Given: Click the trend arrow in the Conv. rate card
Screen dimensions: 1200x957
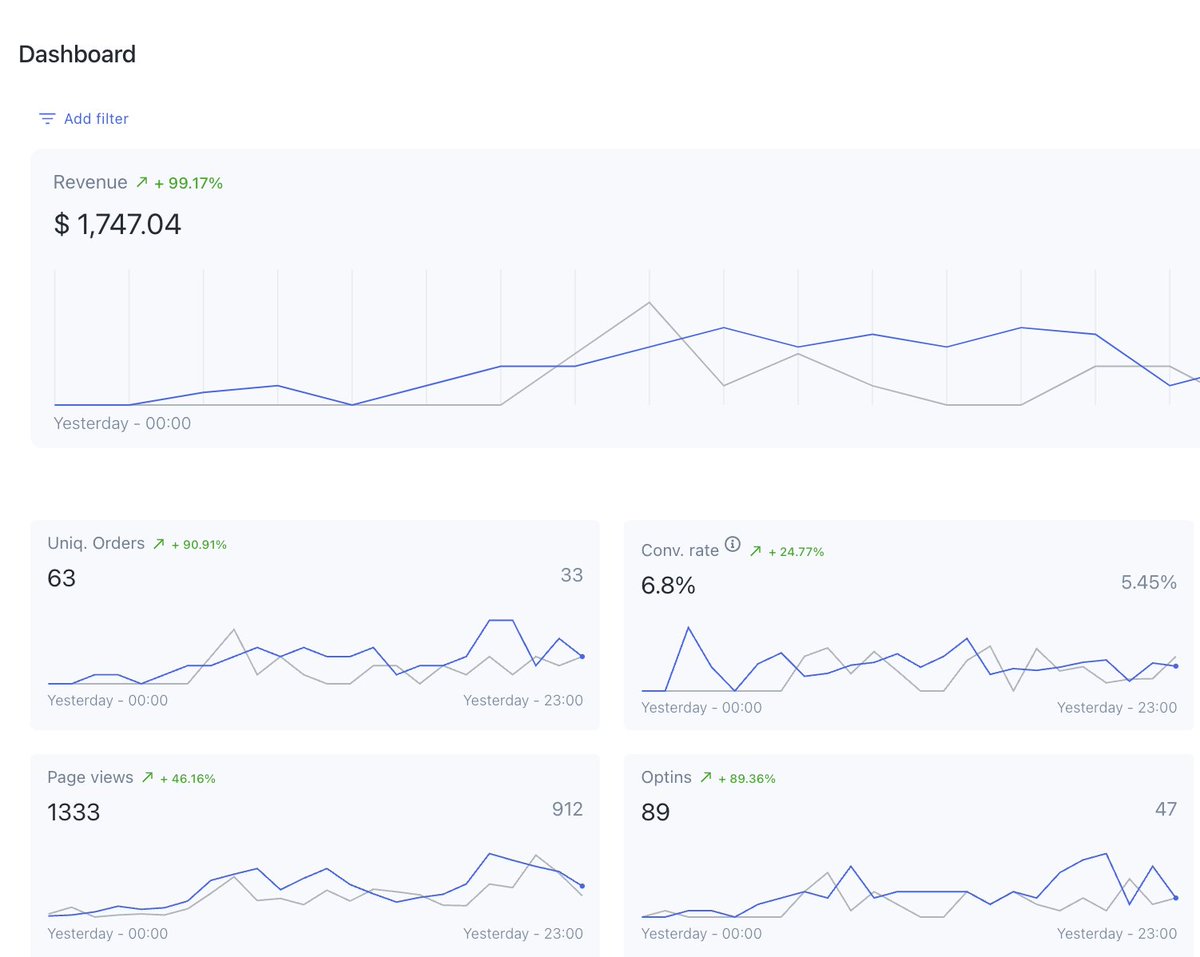Looking at the screenshot, I should click(755, 551).
